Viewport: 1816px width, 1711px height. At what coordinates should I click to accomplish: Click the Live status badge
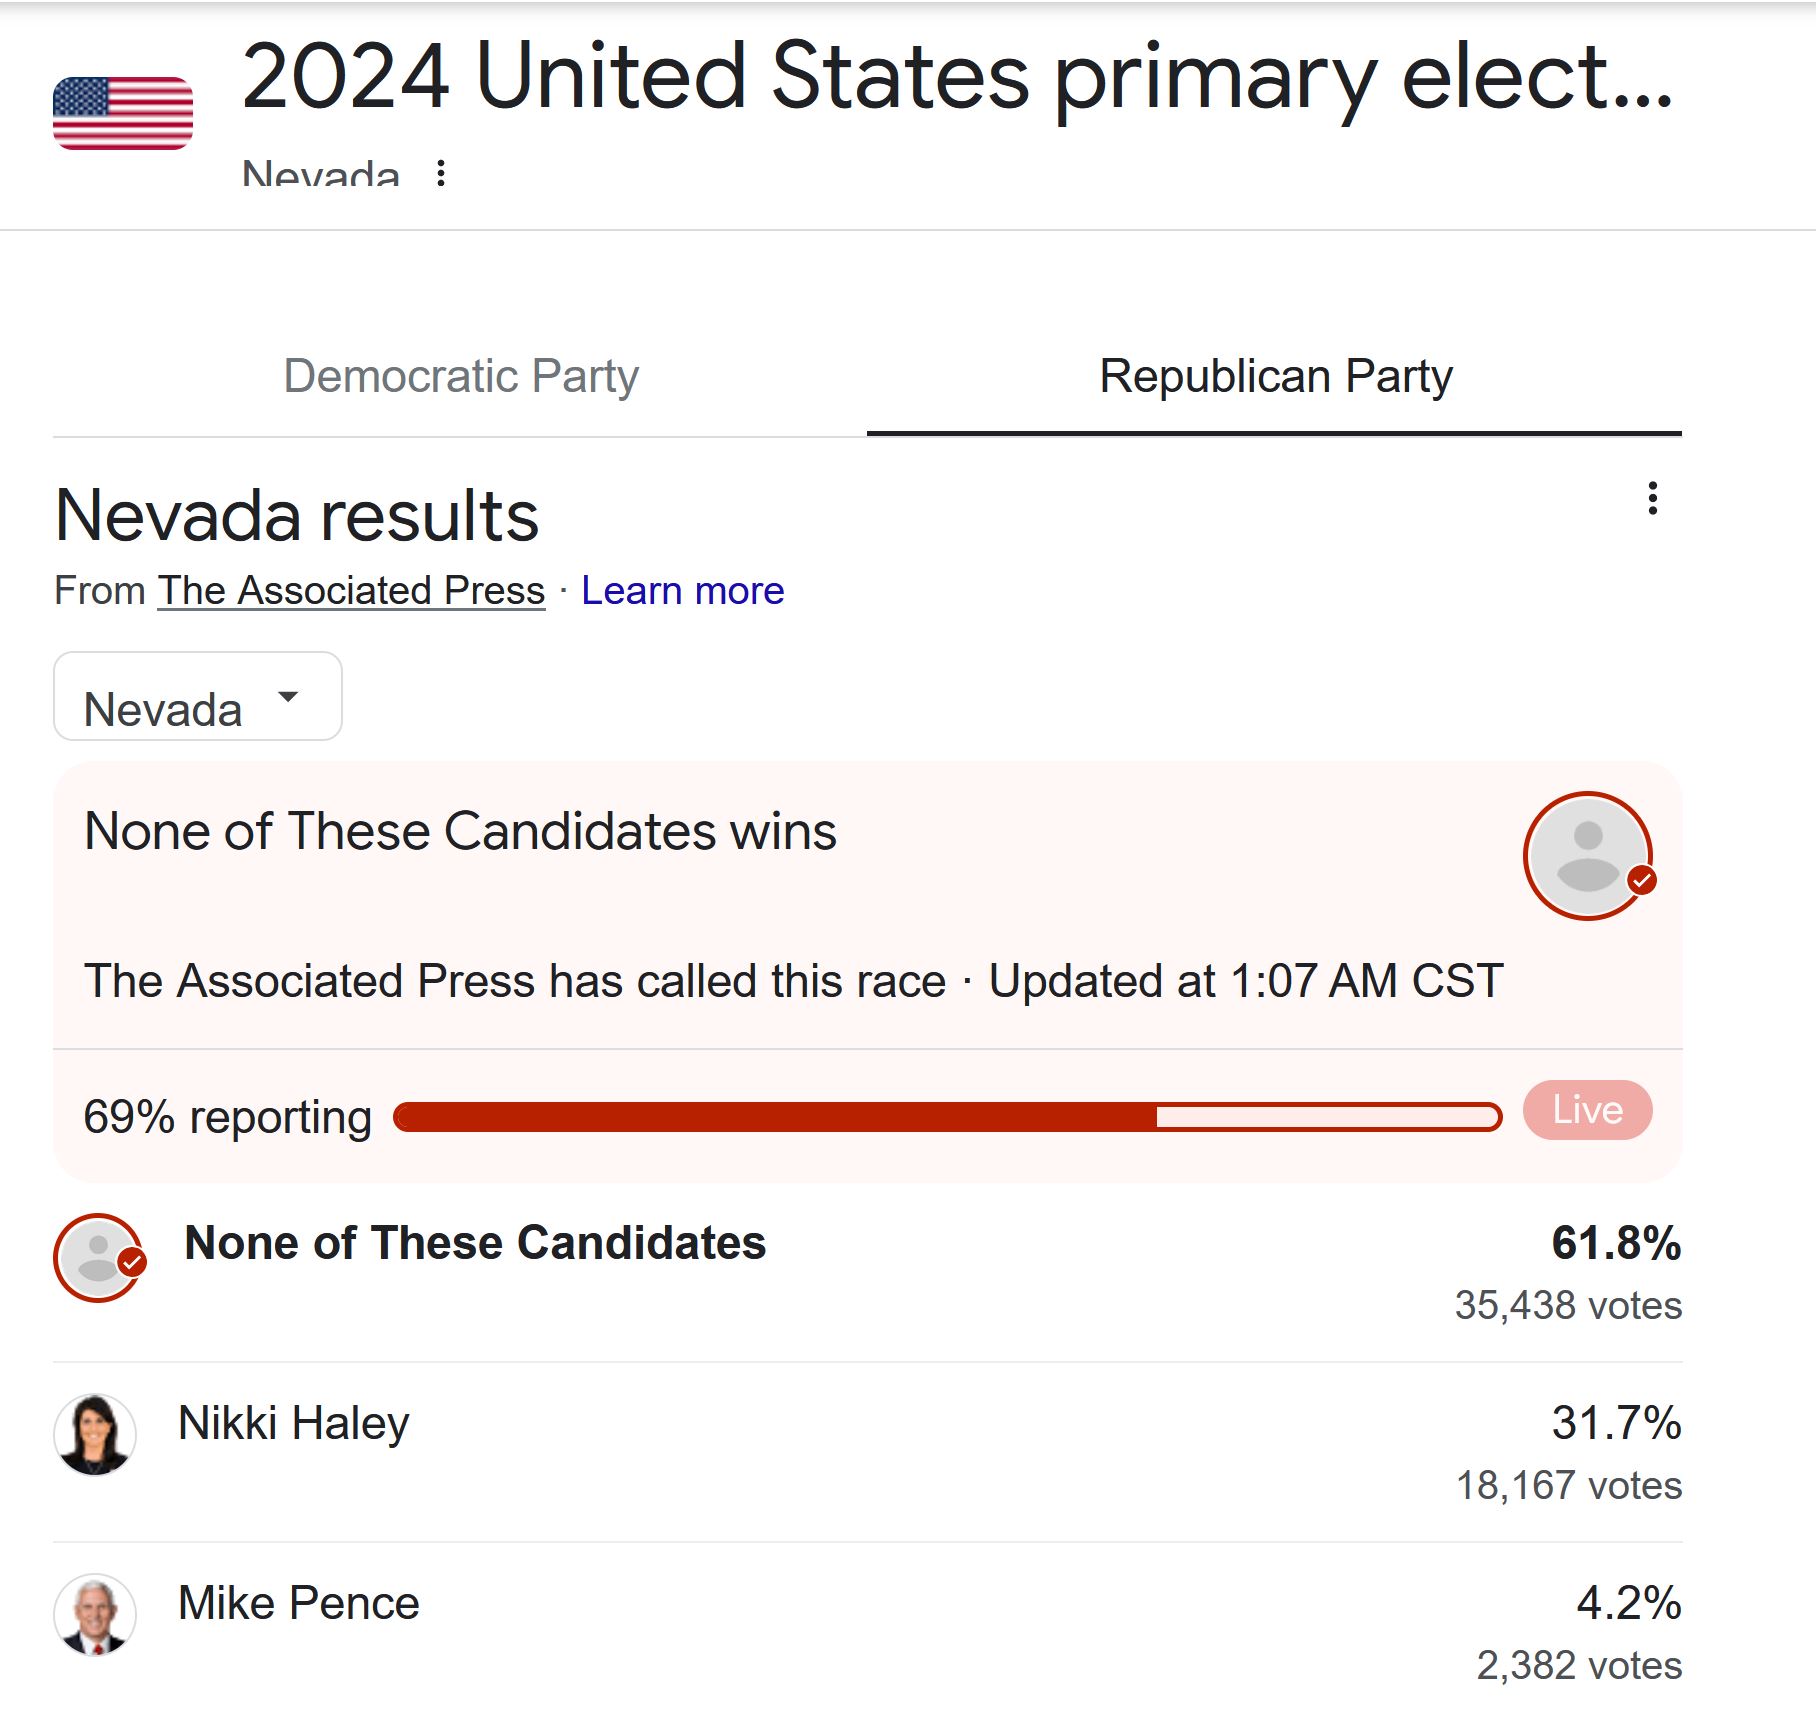click(1588, 1110)
